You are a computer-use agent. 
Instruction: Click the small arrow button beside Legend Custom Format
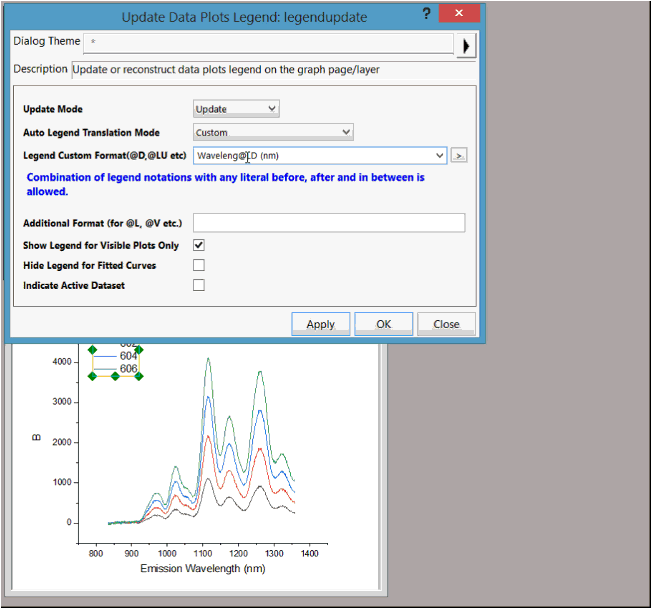click(459, 156)
